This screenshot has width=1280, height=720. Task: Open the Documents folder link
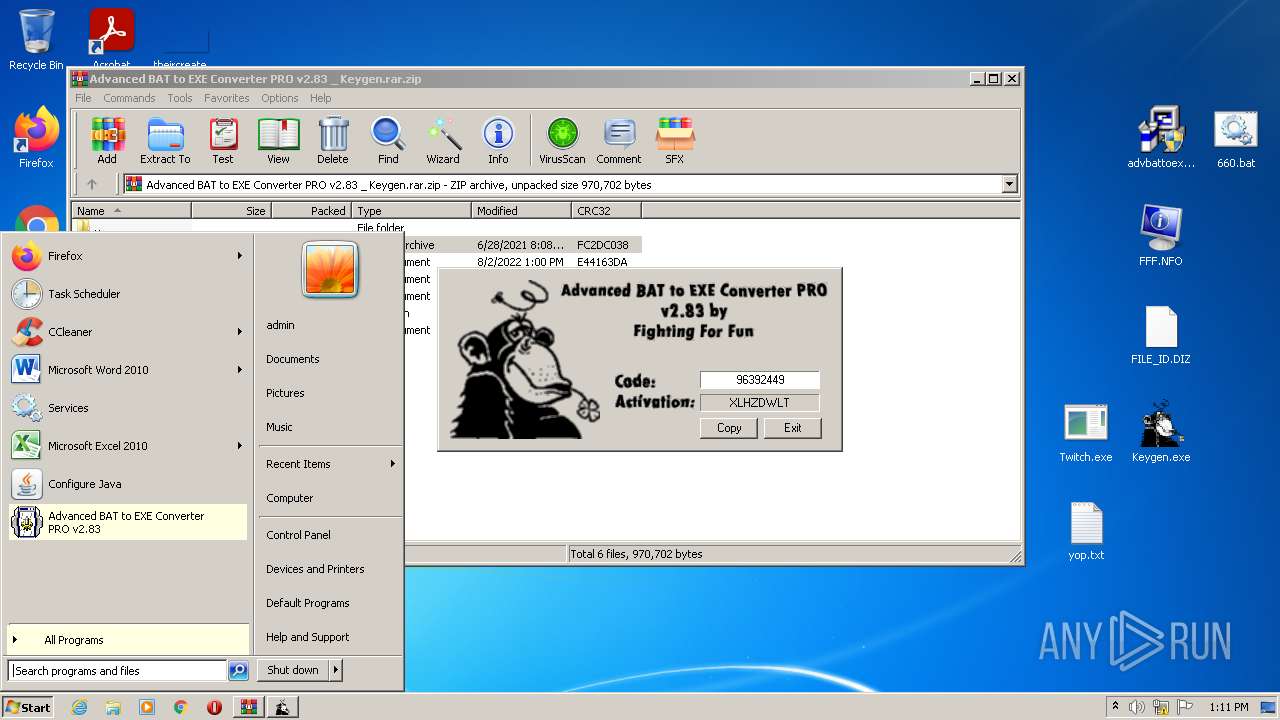[293, 359]
